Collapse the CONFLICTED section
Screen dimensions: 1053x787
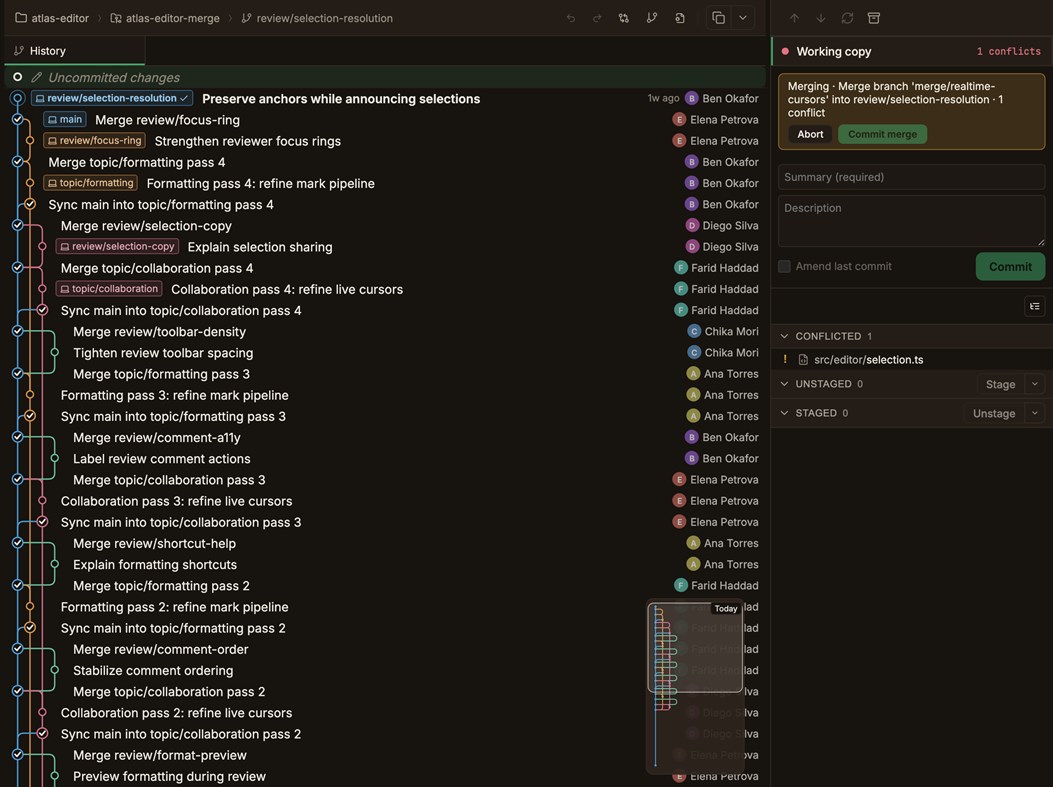click(784, 336)
